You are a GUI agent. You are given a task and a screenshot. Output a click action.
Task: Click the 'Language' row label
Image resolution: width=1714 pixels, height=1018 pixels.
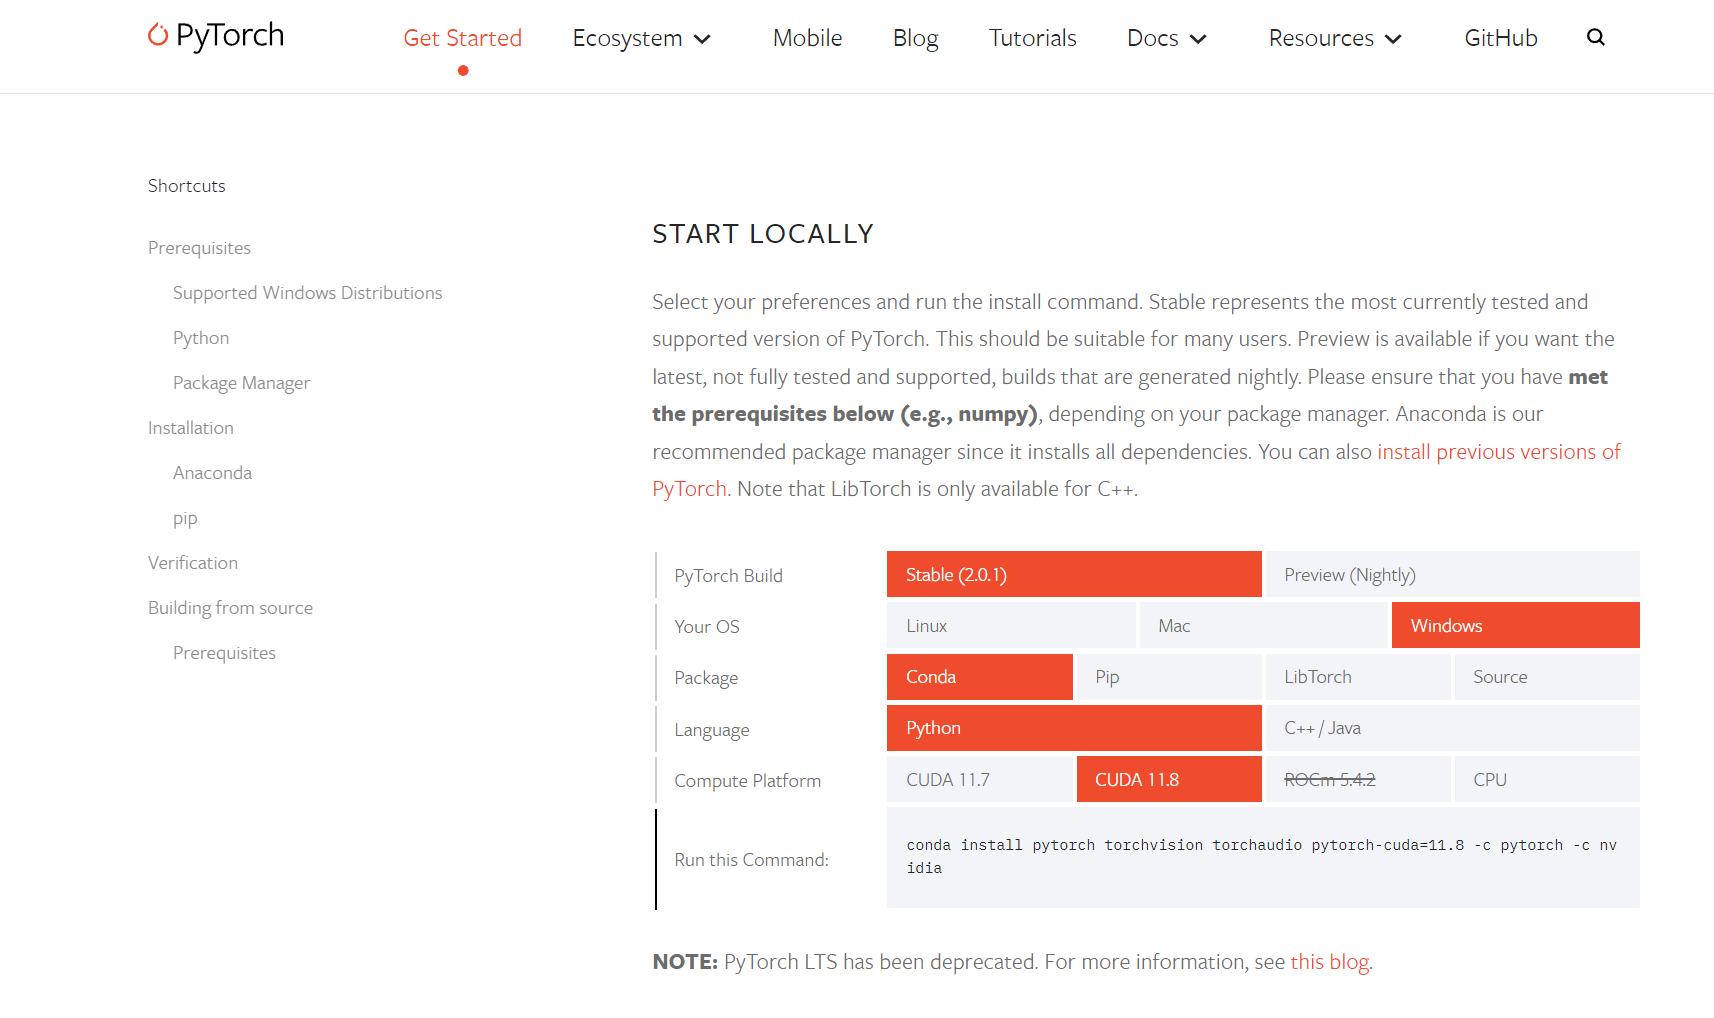pyautogui.click(x=711, y=730)
